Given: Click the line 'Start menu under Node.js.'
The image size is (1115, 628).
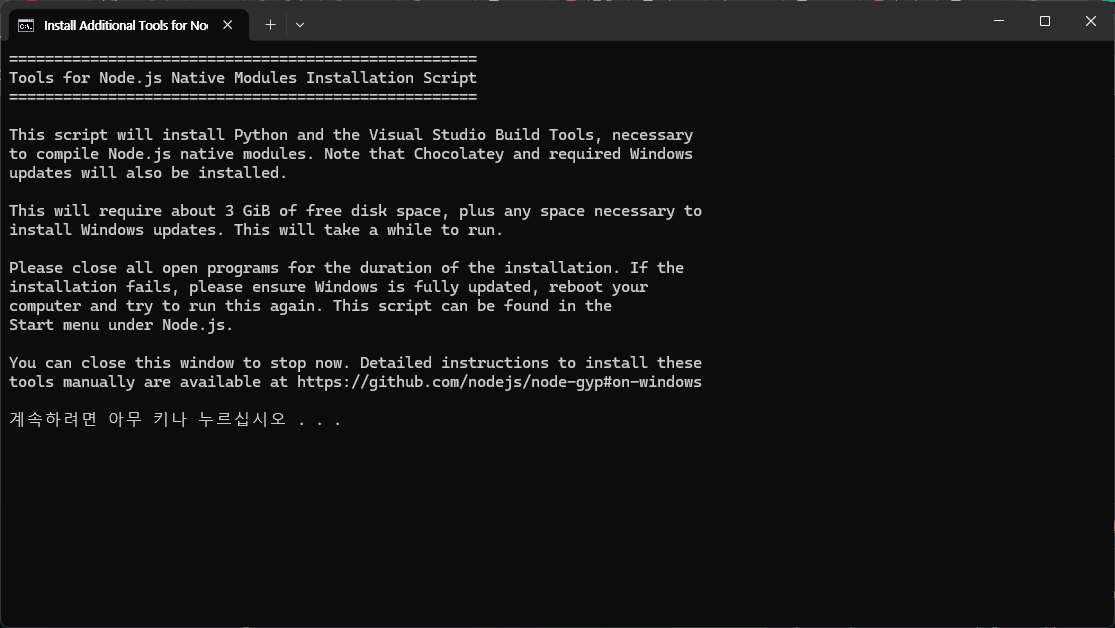Looking at the screenshot, I should click(x=121, y=324).
